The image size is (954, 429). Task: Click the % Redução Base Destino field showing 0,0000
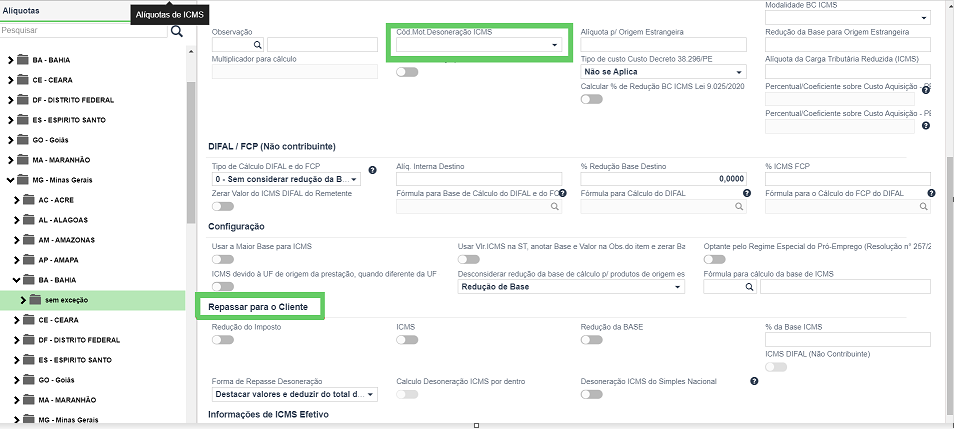point(663,180)
